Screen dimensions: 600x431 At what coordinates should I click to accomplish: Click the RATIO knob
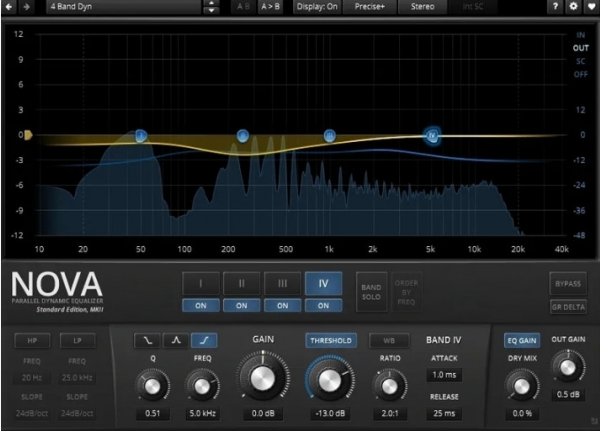click(x=390, y=386)
